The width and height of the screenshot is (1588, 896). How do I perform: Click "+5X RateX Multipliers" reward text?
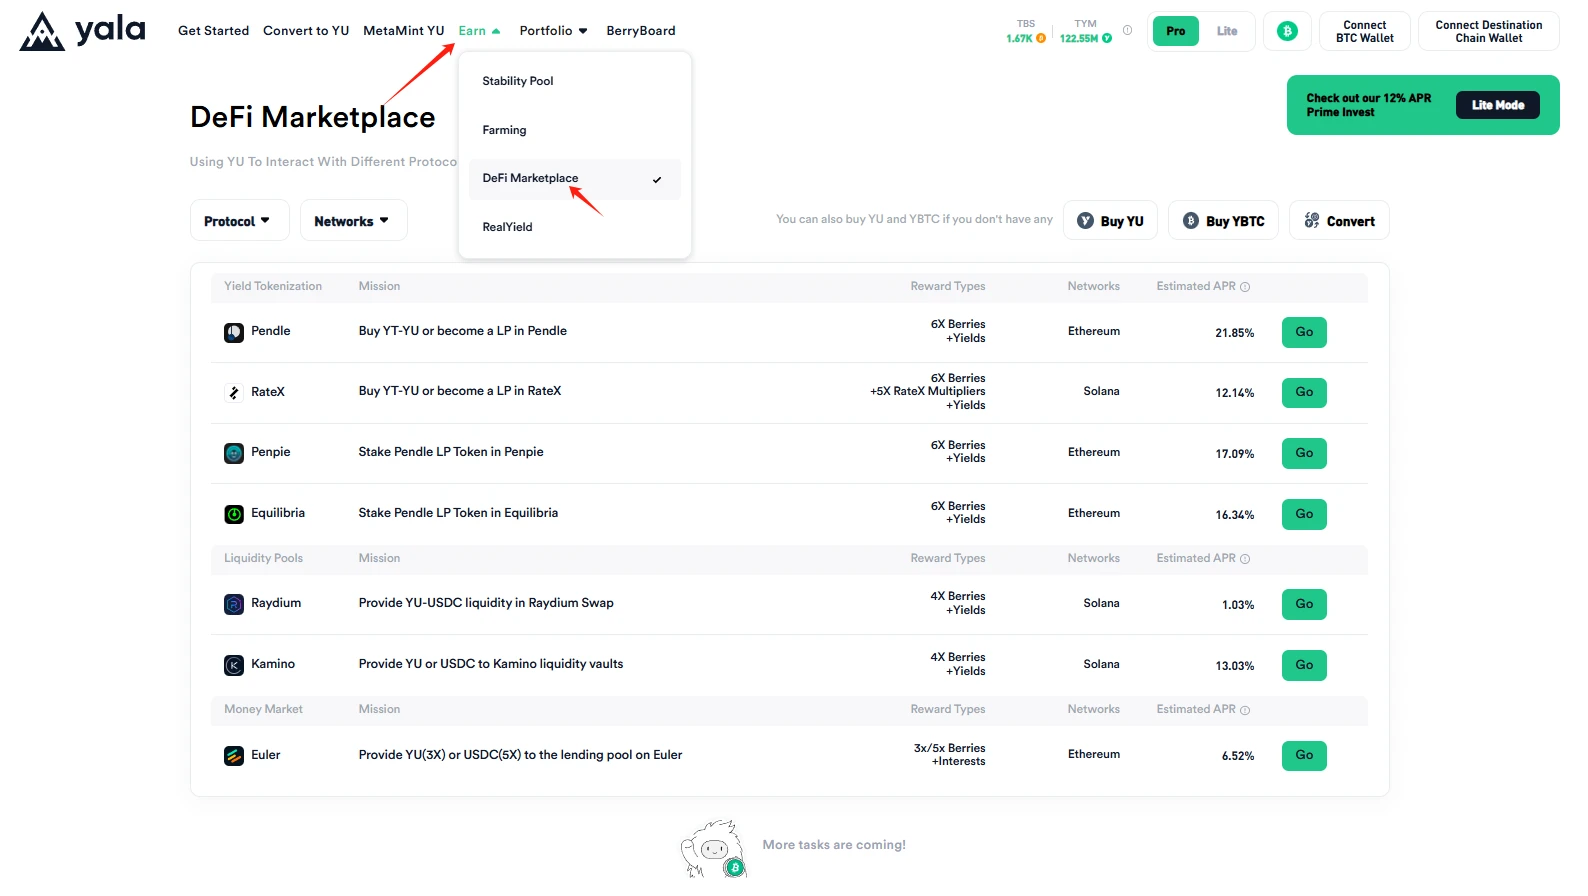[x=928, y=391]
